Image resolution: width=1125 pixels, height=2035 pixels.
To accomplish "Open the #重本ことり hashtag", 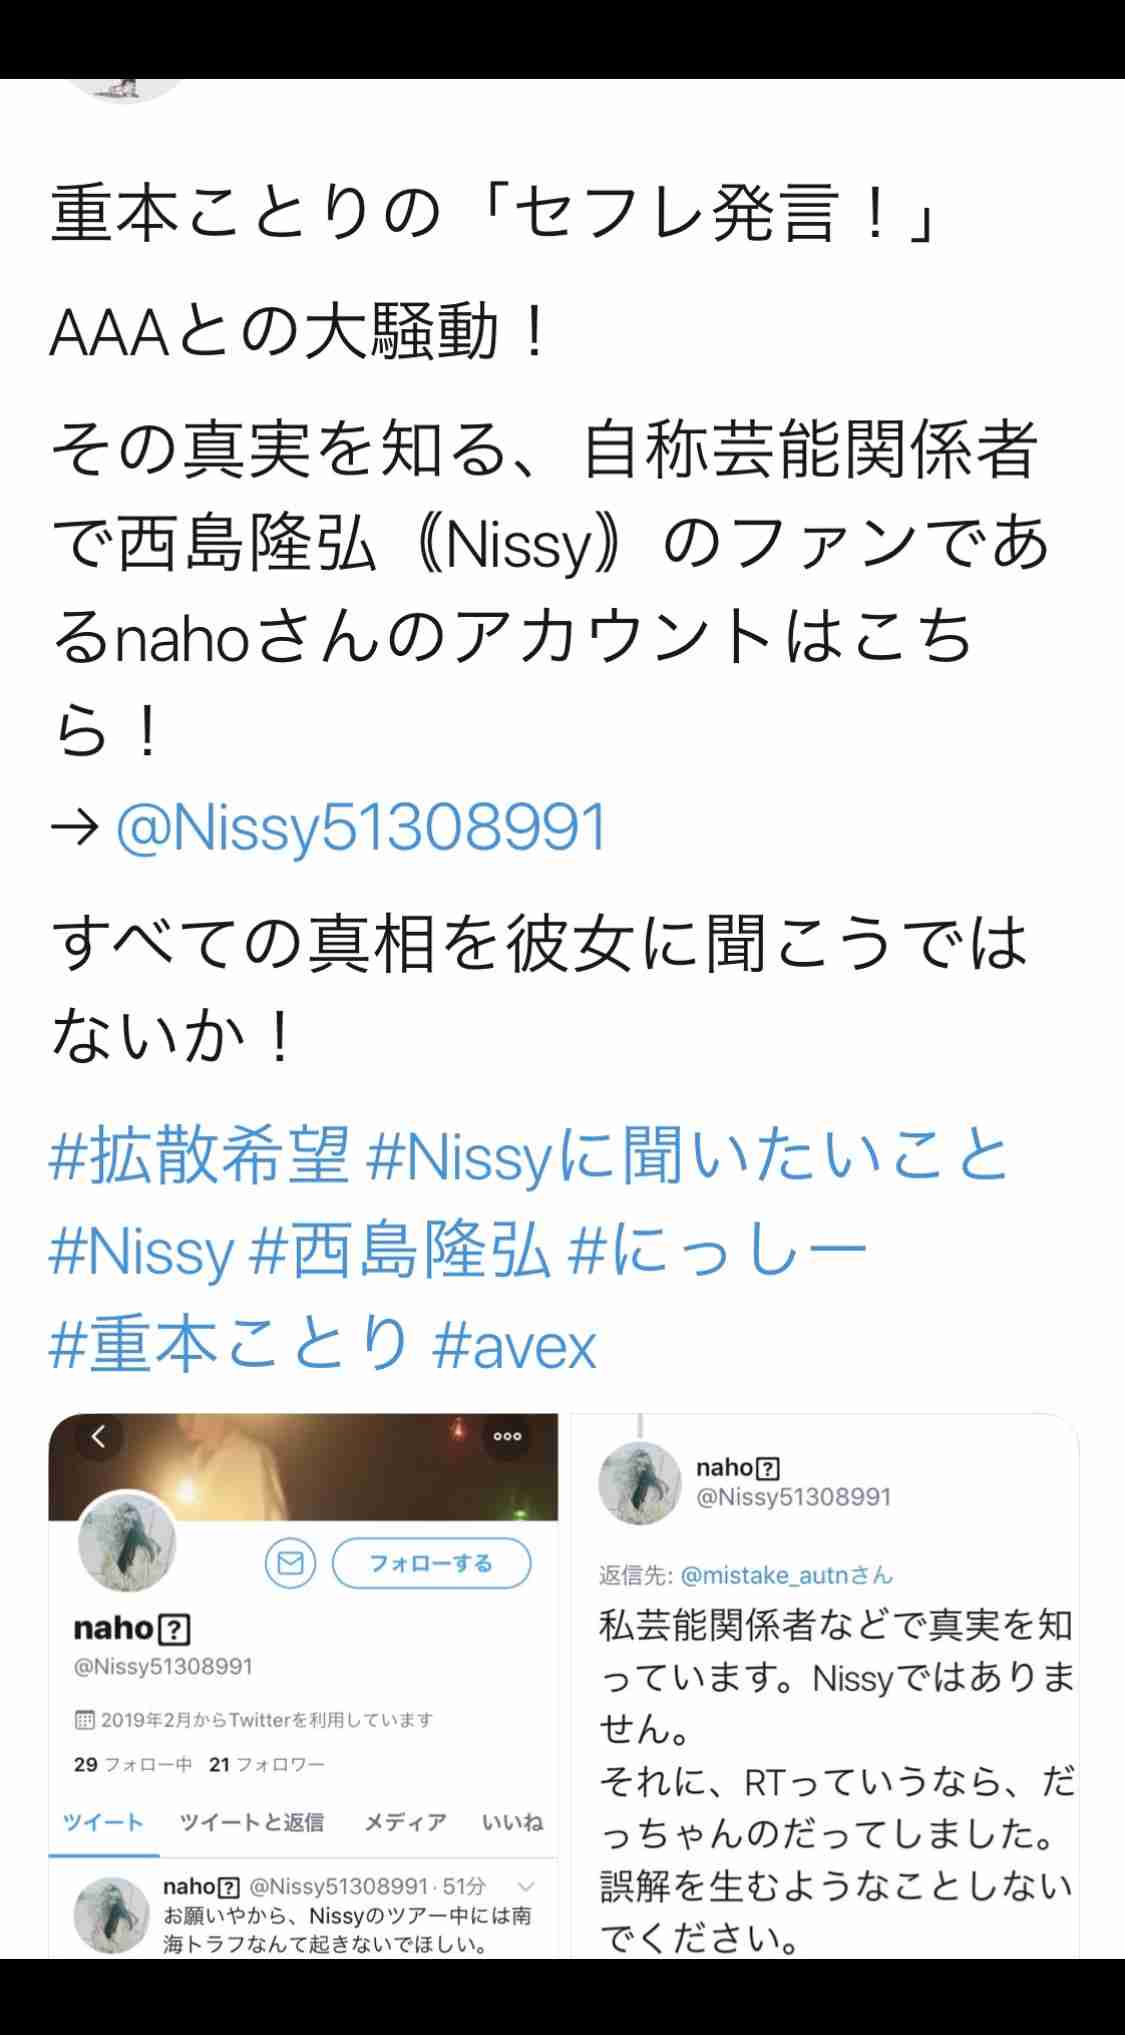I will [x=231, y=1345].
